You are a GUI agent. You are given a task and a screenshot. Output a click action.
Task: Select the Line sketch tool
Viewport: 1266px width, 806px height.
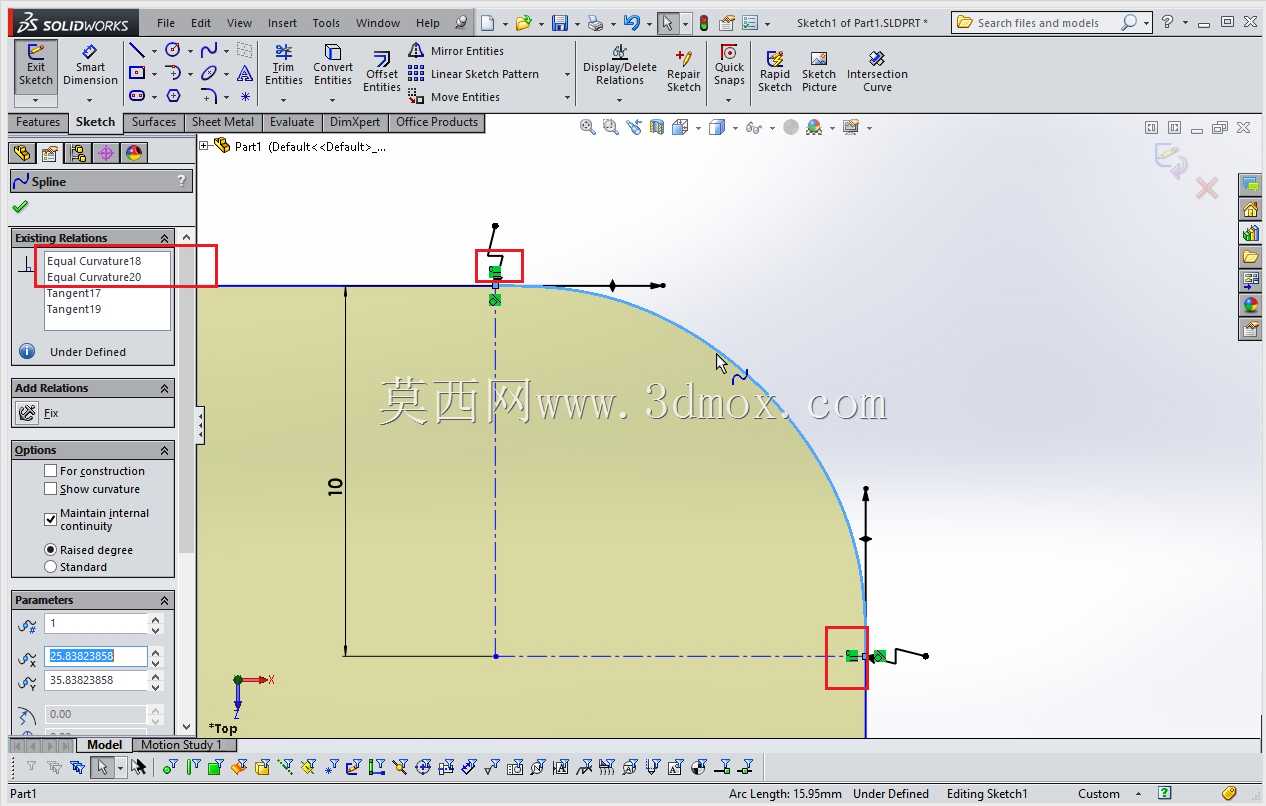(x=137, y=50)
